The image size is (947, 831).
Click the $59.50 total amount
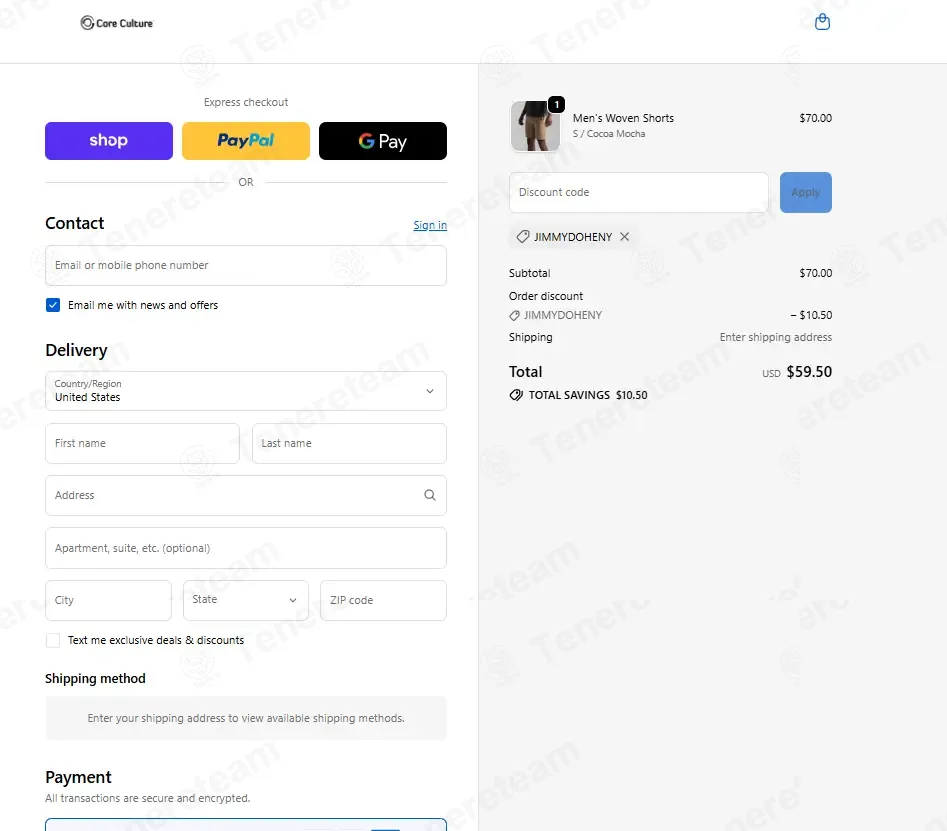pos(809,372)
